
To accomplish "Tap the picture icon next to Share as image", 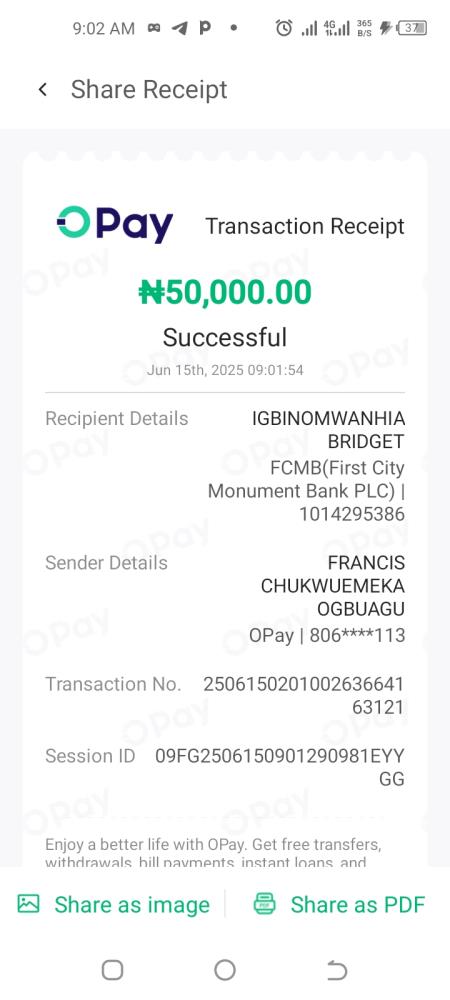I will coord(28,904).
